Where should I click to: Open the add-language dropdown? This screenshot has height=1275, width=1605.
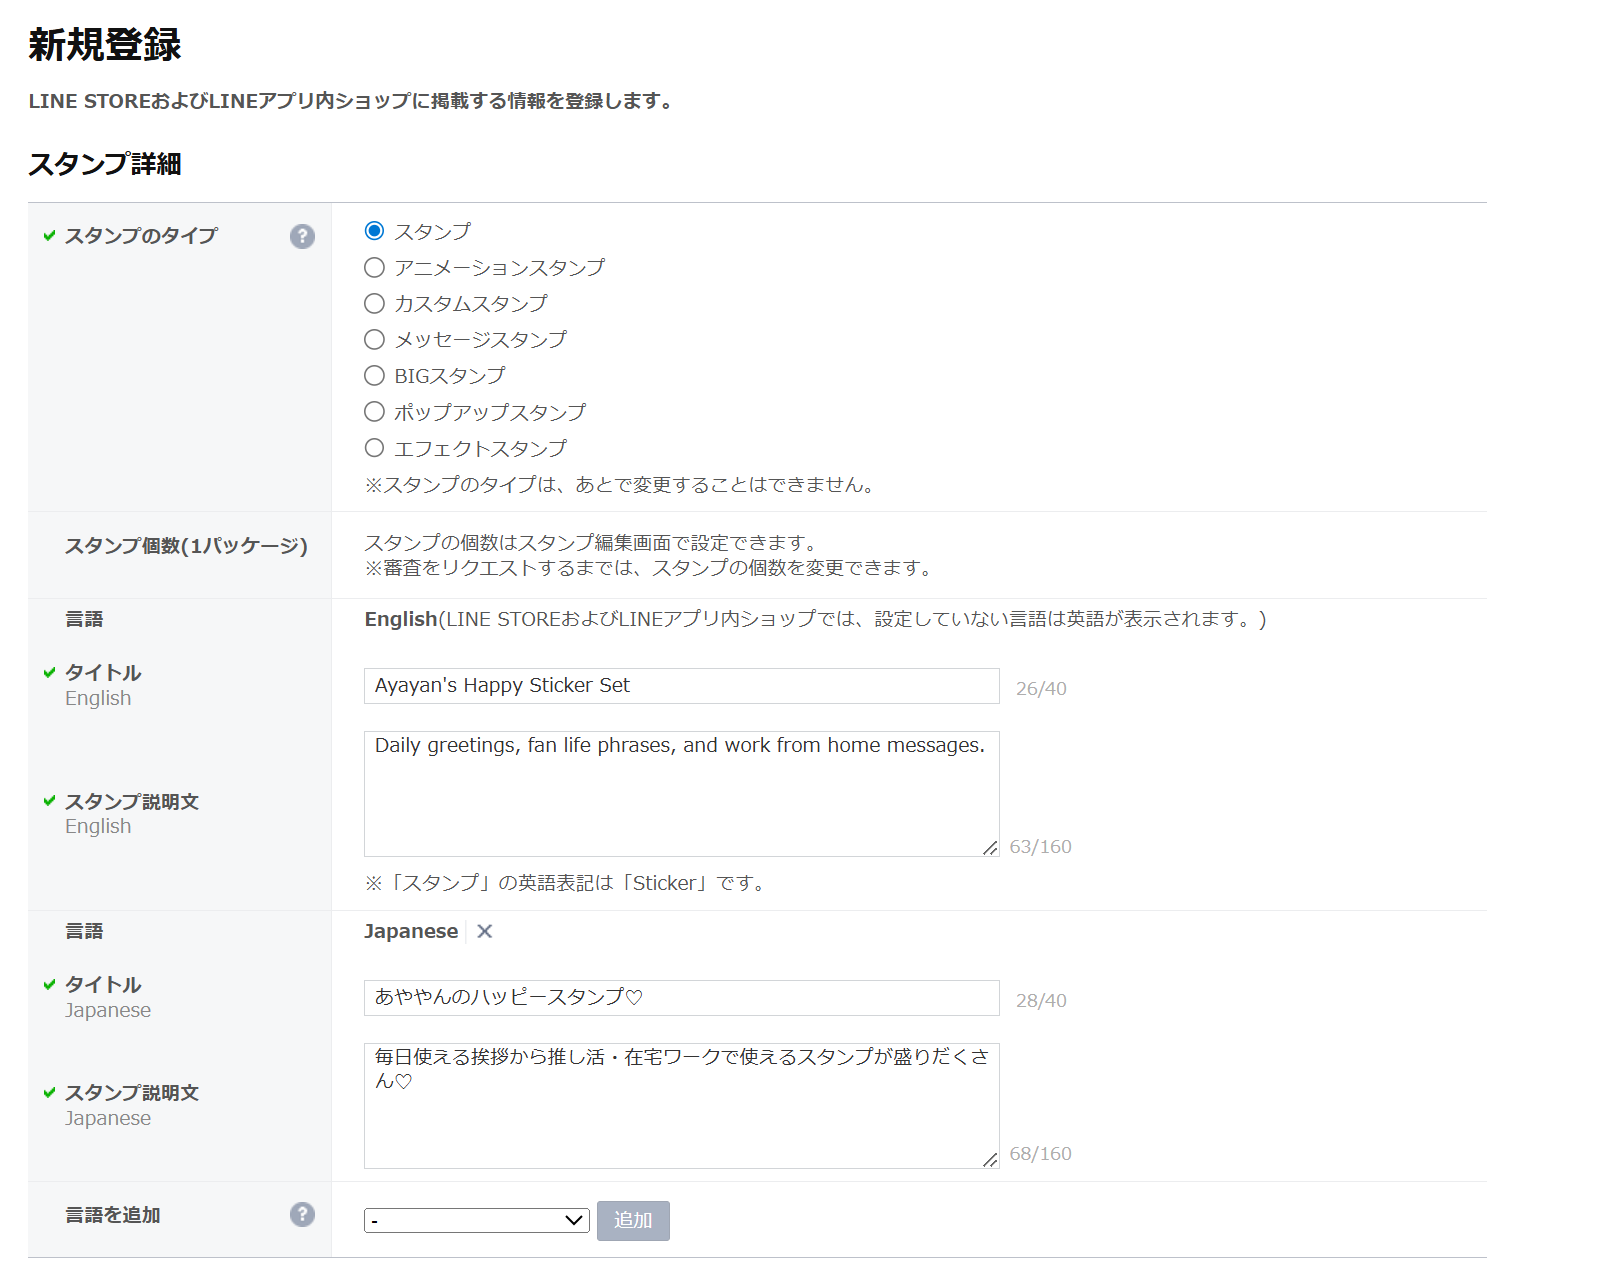point(476,1220)
